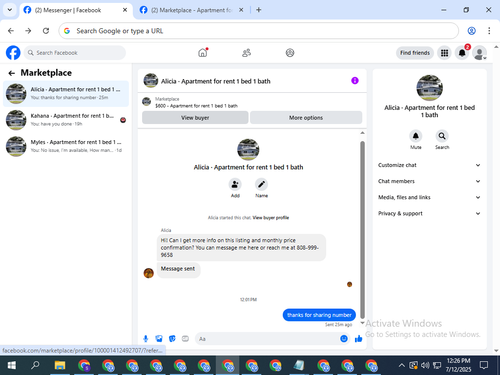
Task: Click the More options button
Action: pyautogui.click(x=306, y=118)
